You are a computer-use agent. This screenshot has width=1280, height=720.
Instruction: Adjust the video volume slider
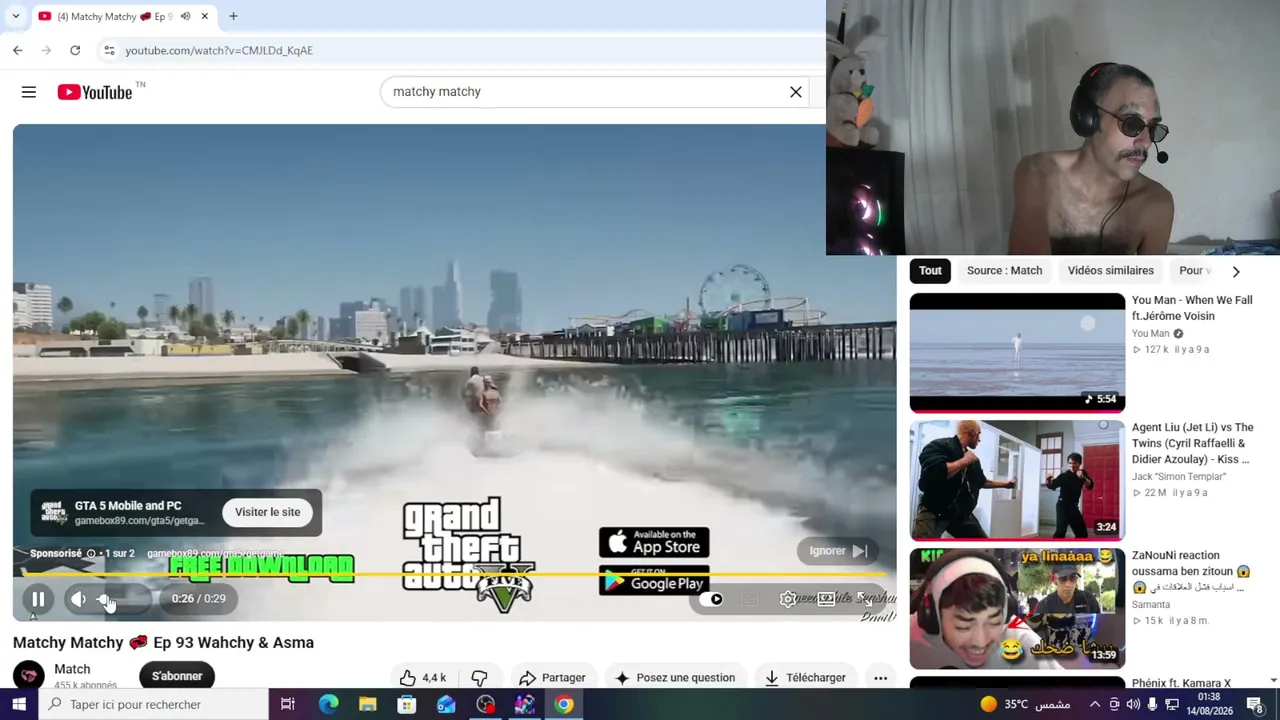[x=122, y=599]
